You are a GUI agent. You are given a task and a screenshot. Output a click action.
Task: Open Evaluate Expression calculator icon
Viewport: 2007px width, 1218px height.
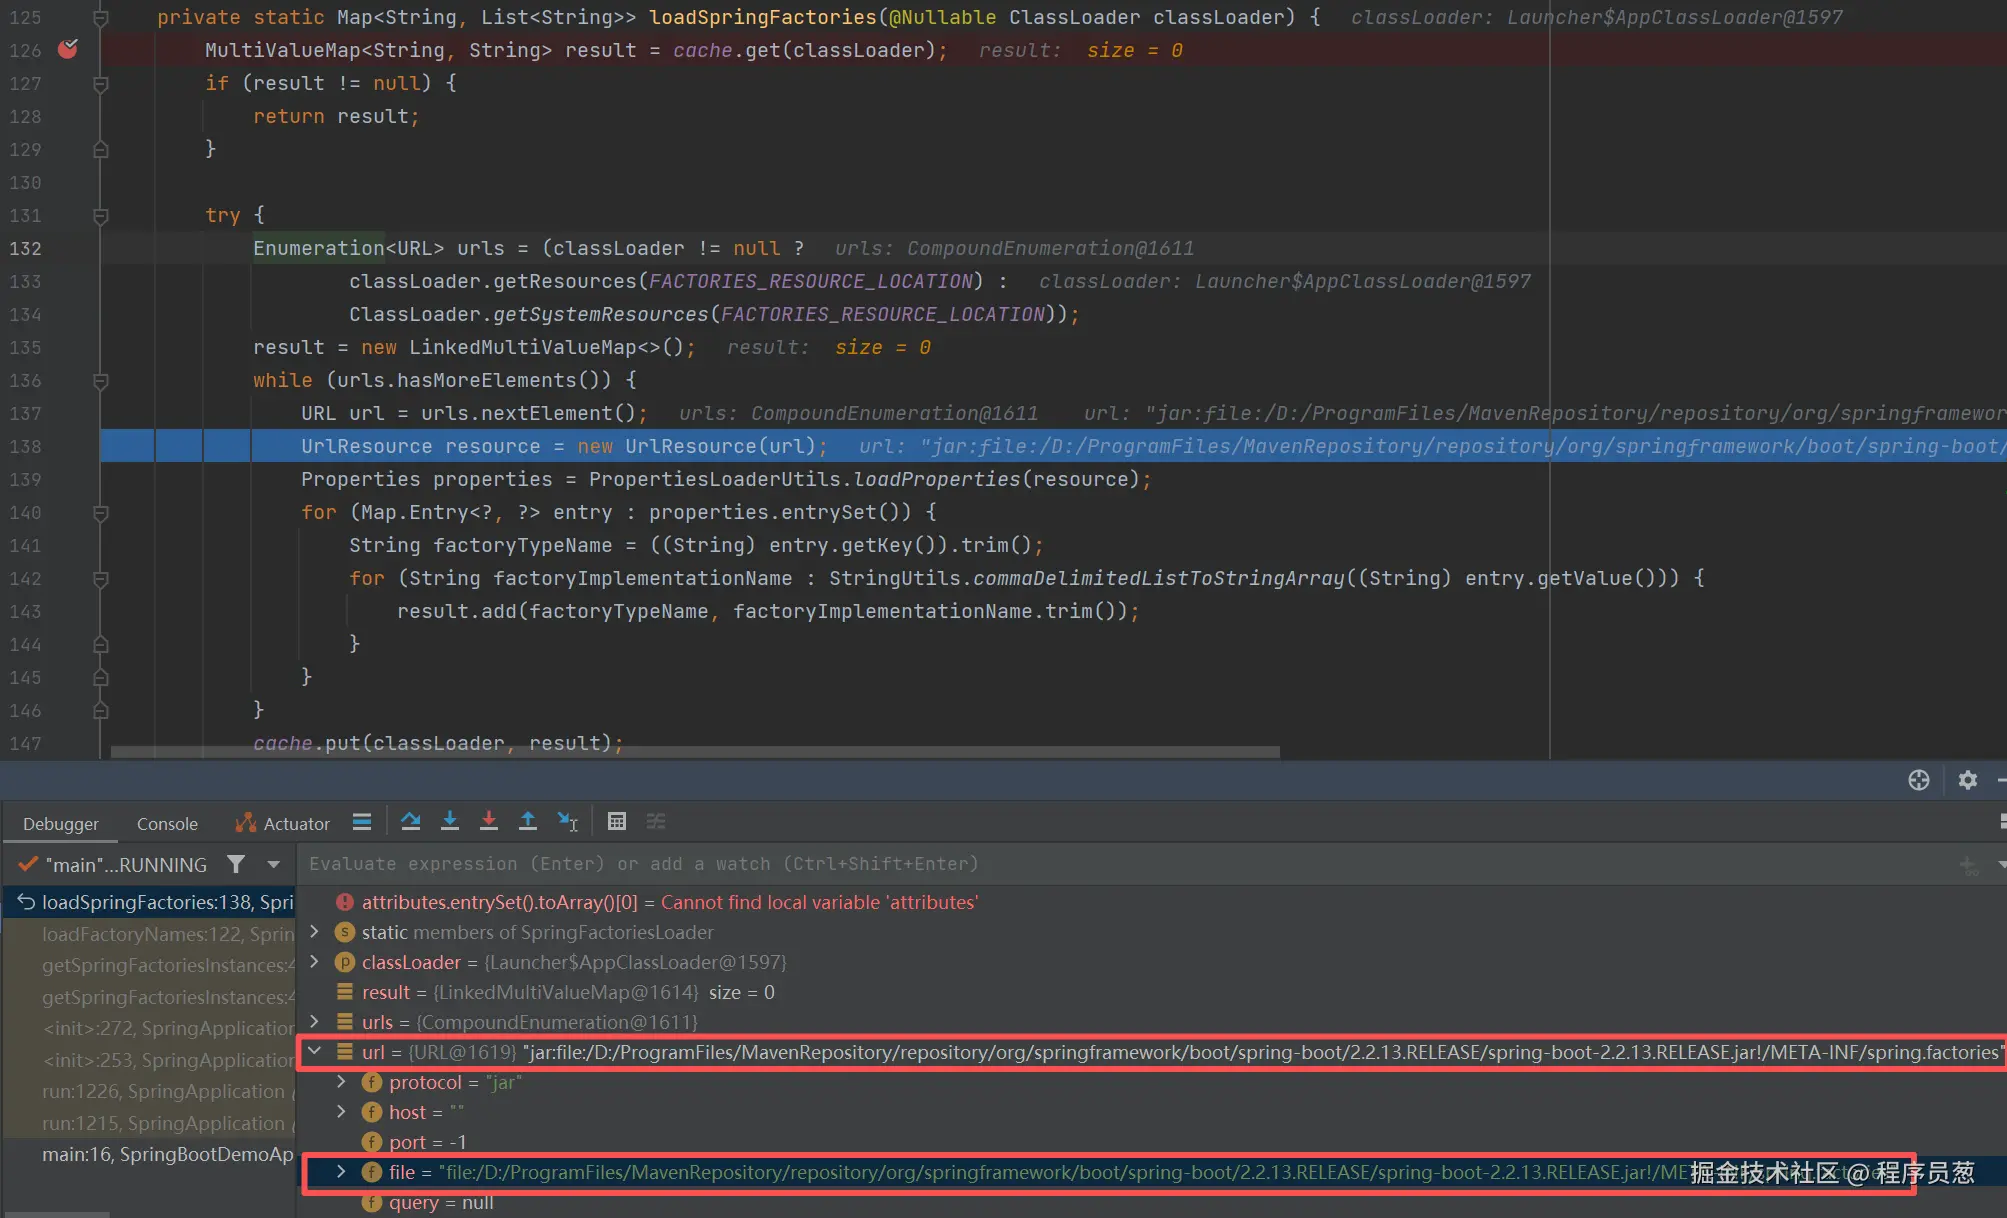click(x=617, y=821)
